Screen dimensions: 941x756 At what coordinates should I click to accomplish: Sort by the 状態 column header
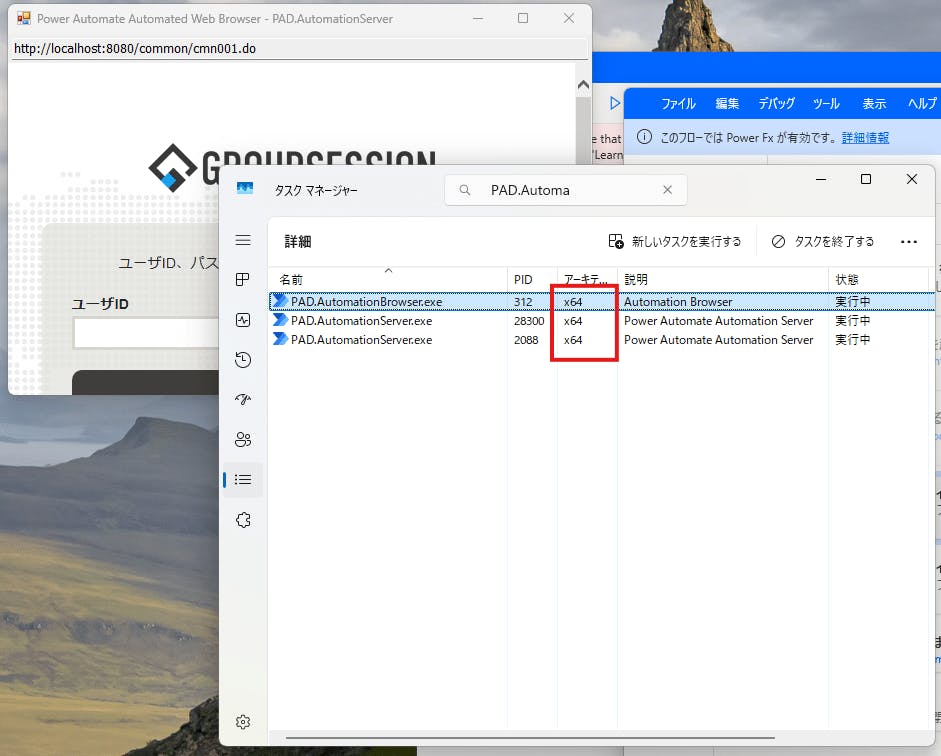pos(879,280)
